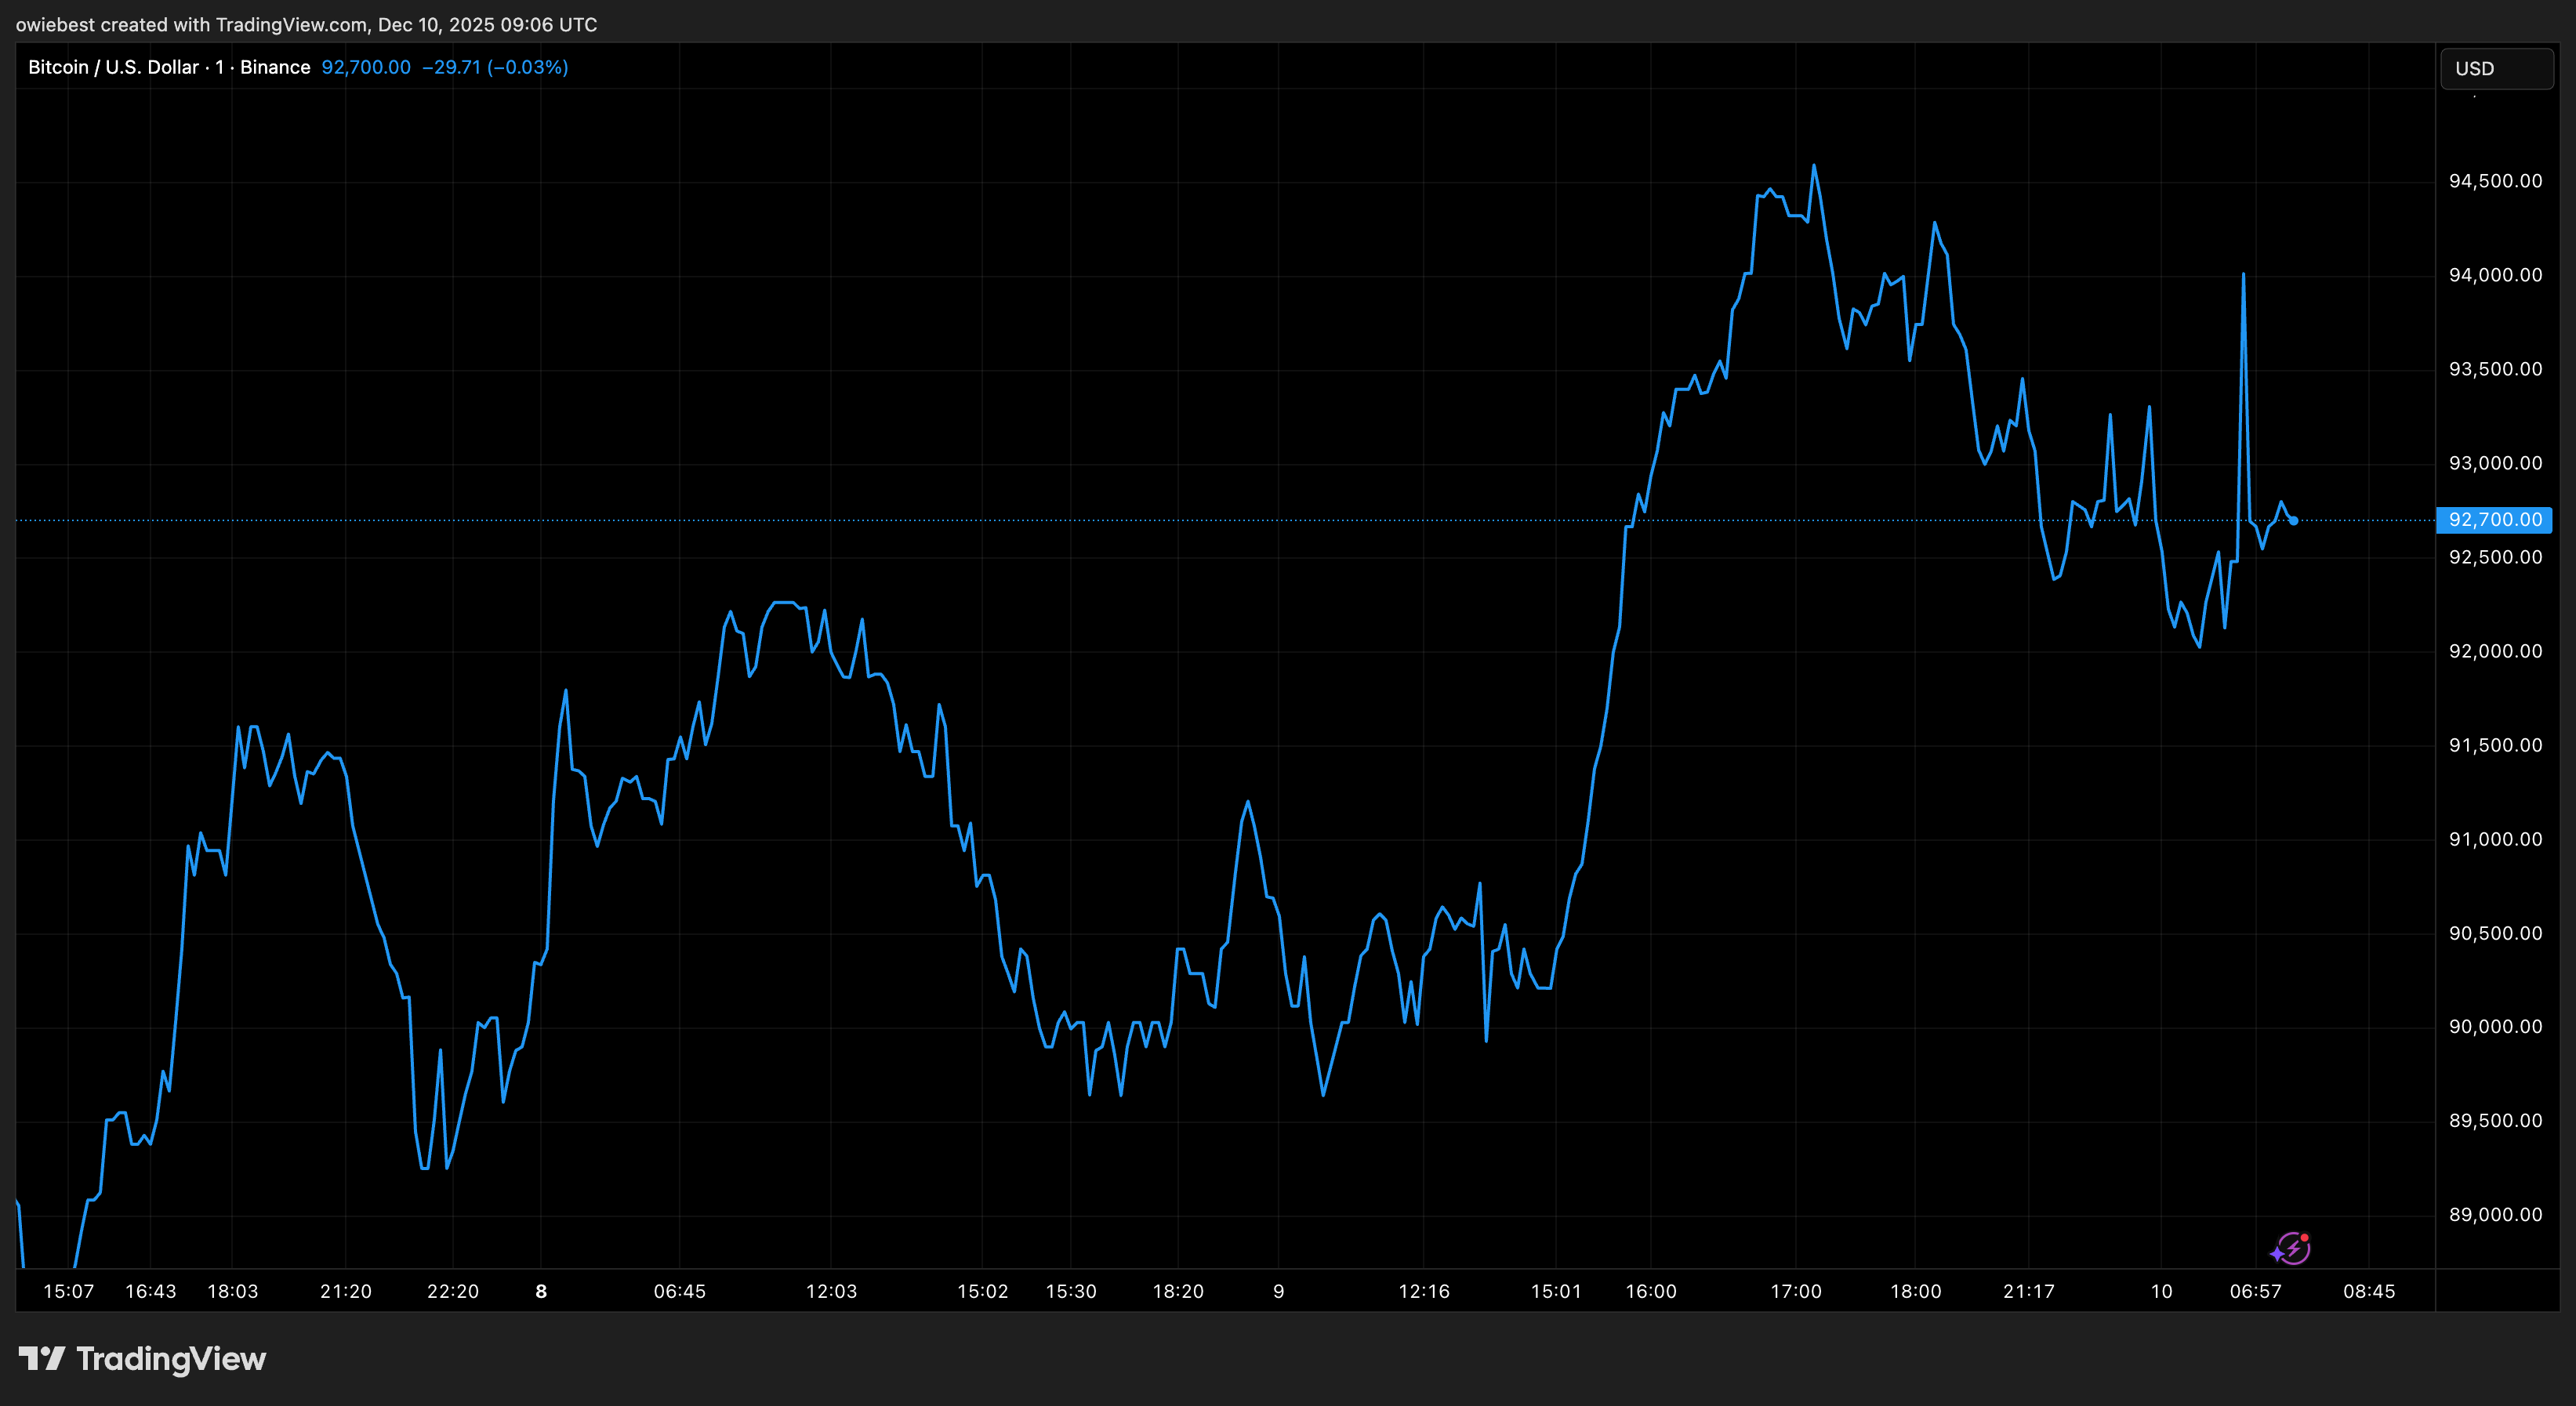
Task: Click the 17:00 time axis label
Action: point(1795,1291)
